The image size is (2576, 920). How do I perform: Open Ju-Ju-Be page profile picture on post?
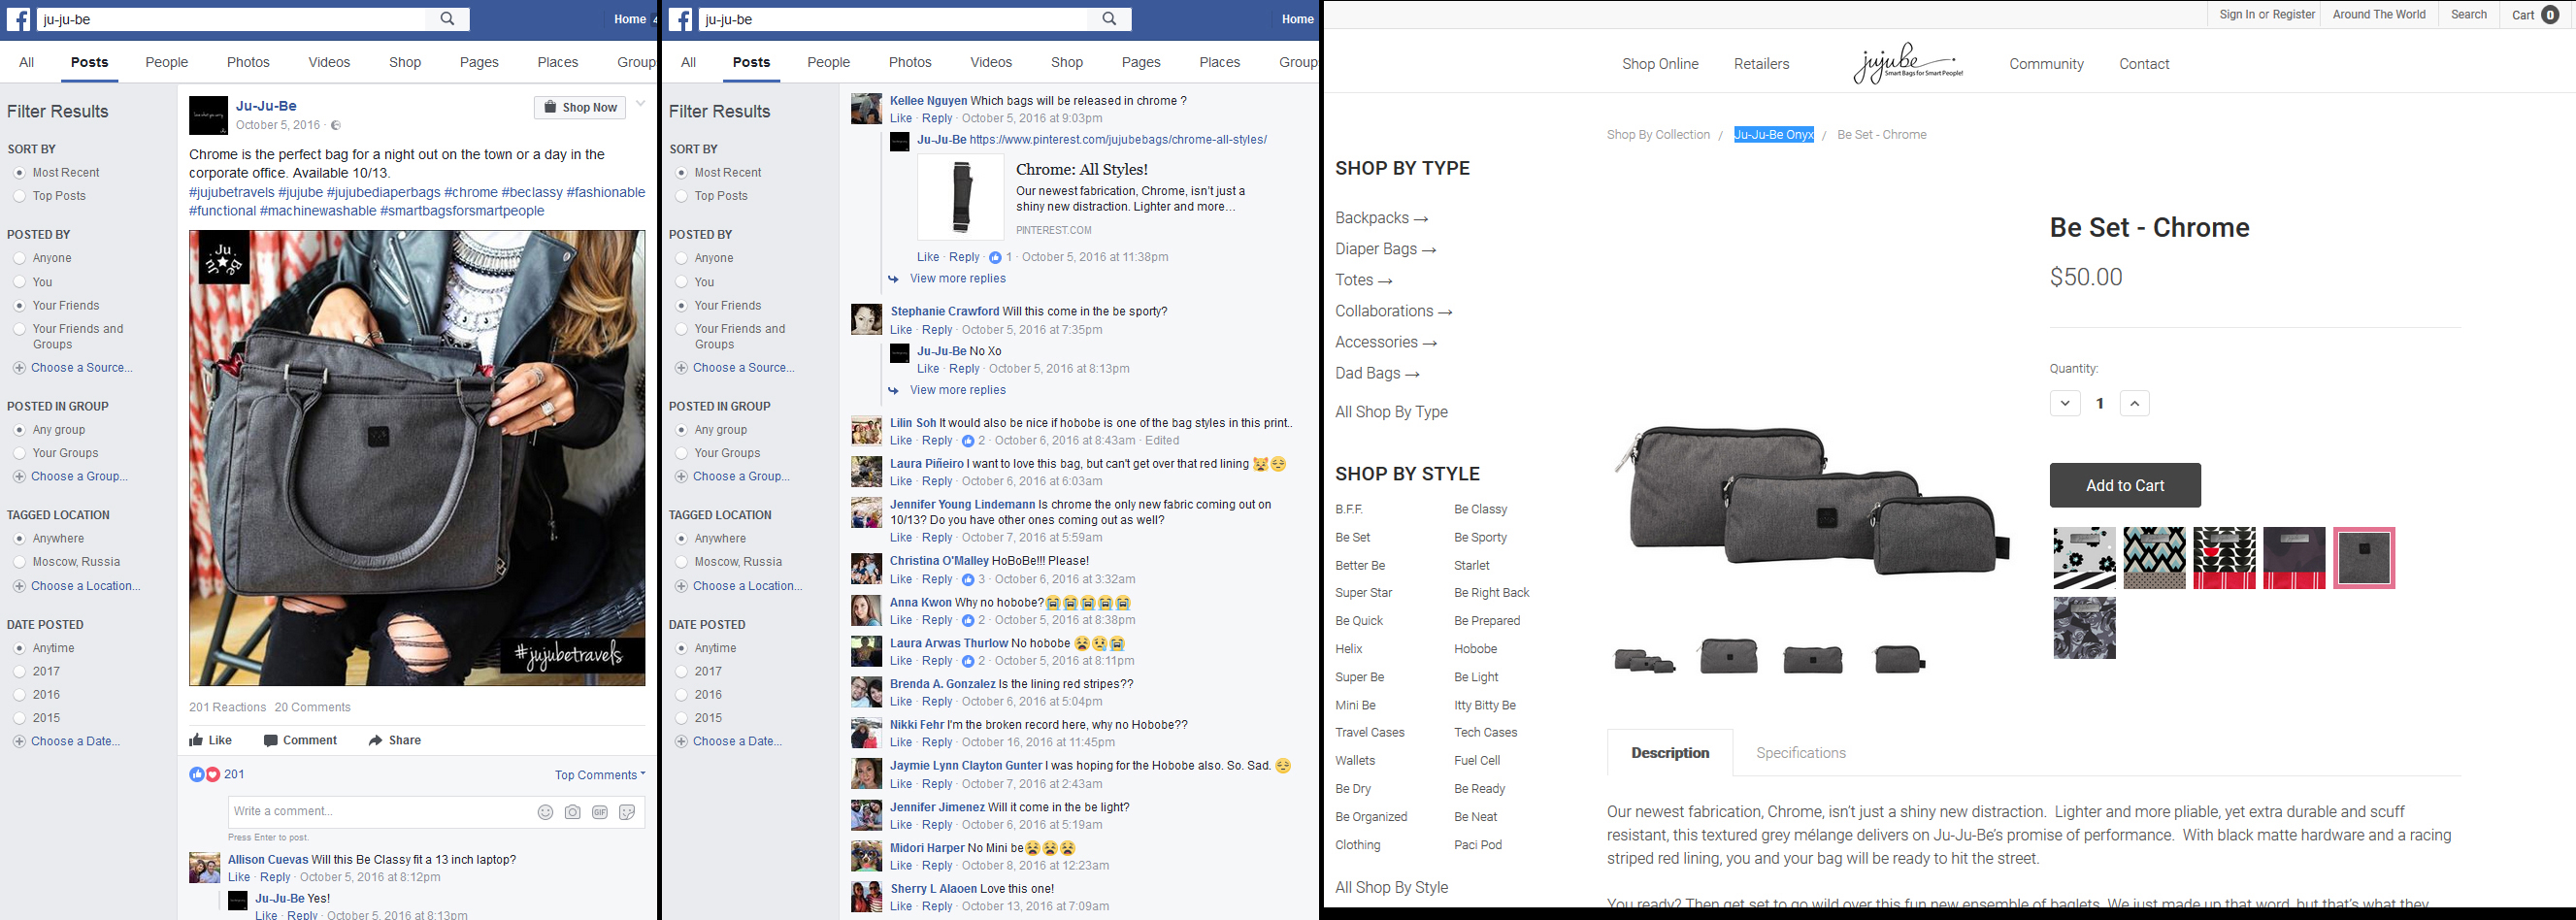pyautogui.click(x=208, y=116)
